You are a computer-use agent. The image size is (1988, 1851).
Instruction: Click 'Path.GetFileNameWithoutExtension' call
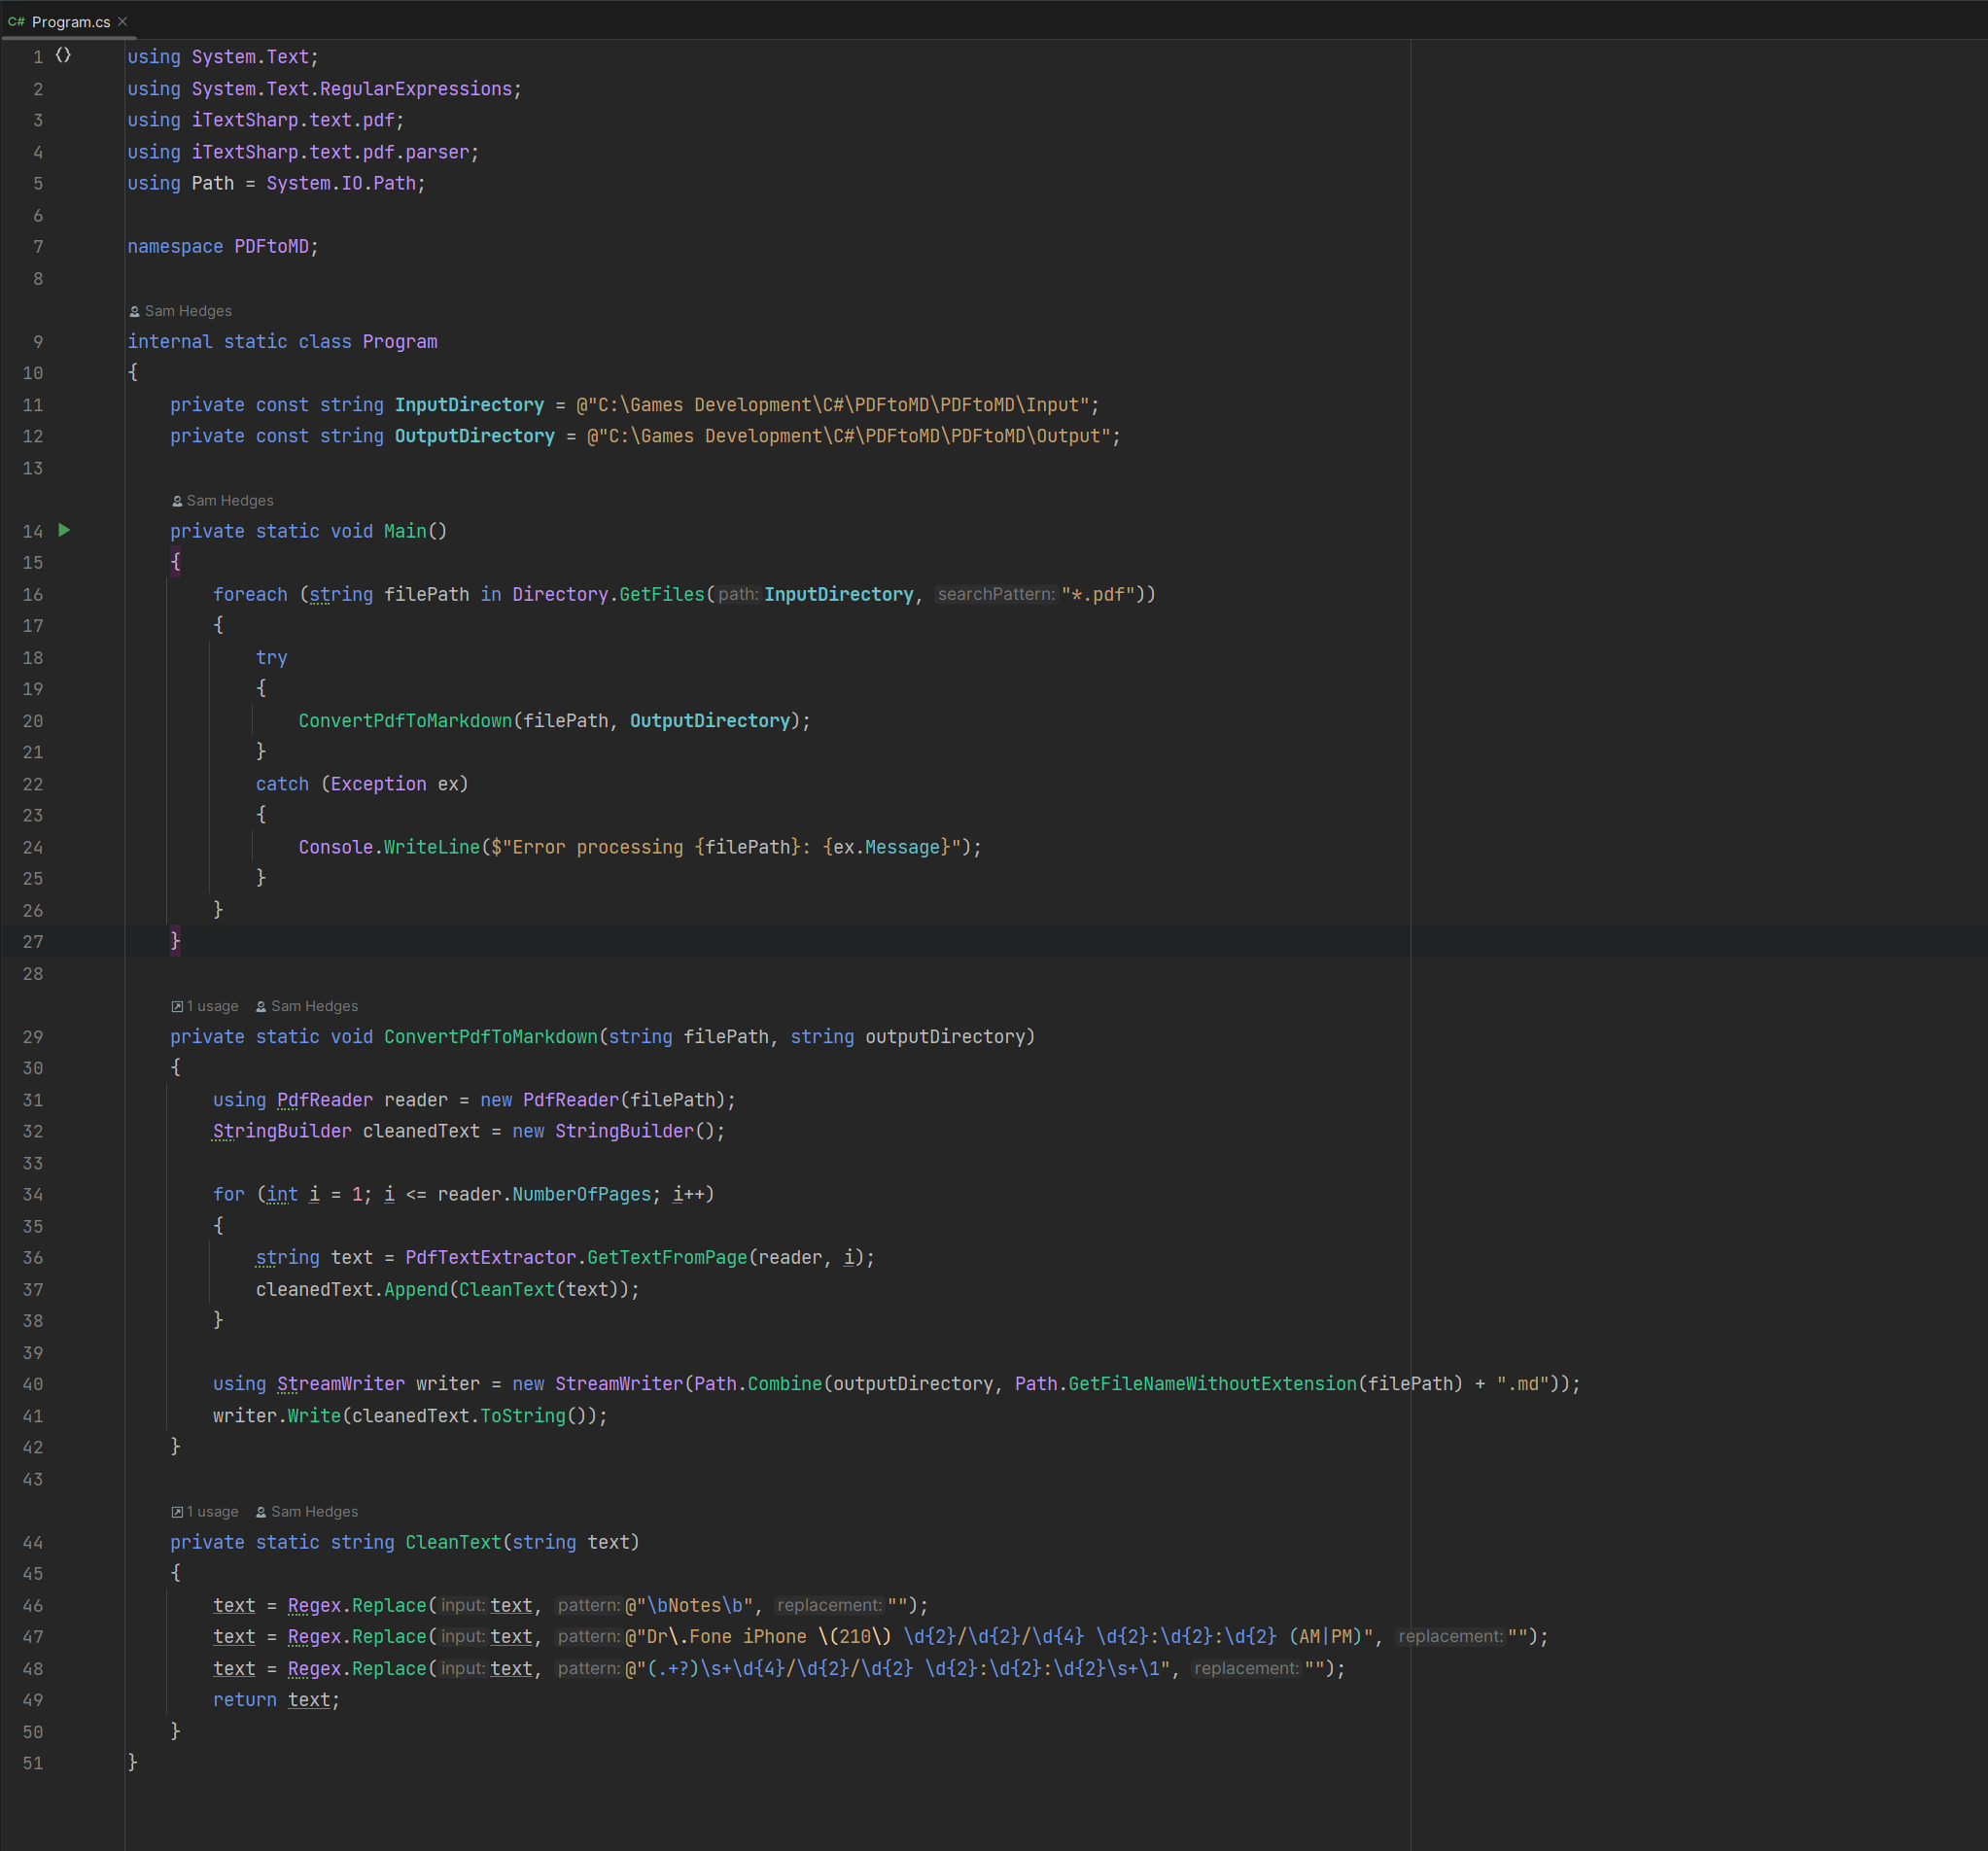pyautogui.click(x=1186, y=1384)
